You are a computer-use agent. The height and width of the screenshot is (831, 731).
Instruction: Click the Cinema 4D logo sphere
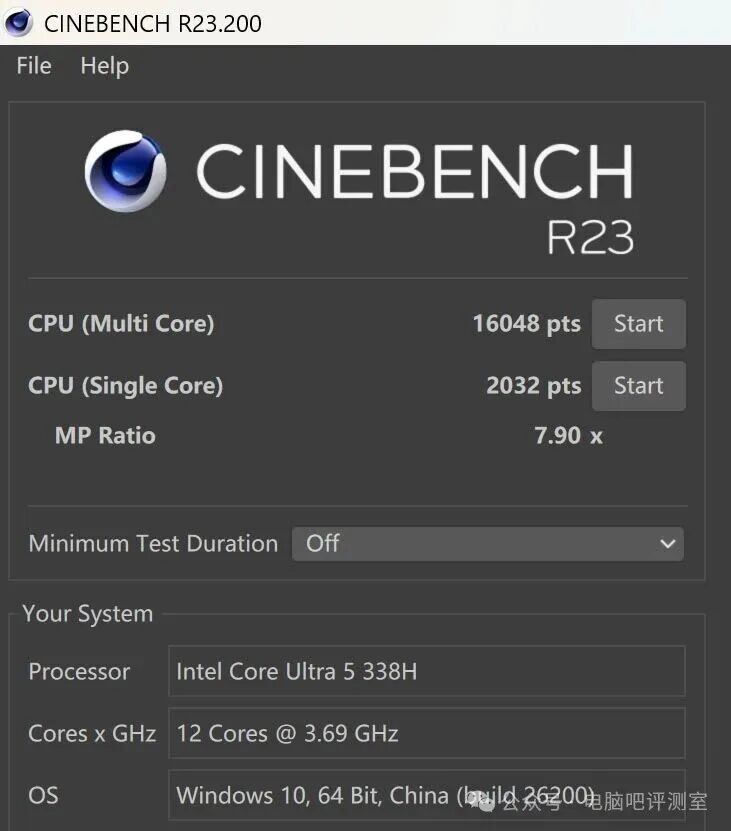125,170
